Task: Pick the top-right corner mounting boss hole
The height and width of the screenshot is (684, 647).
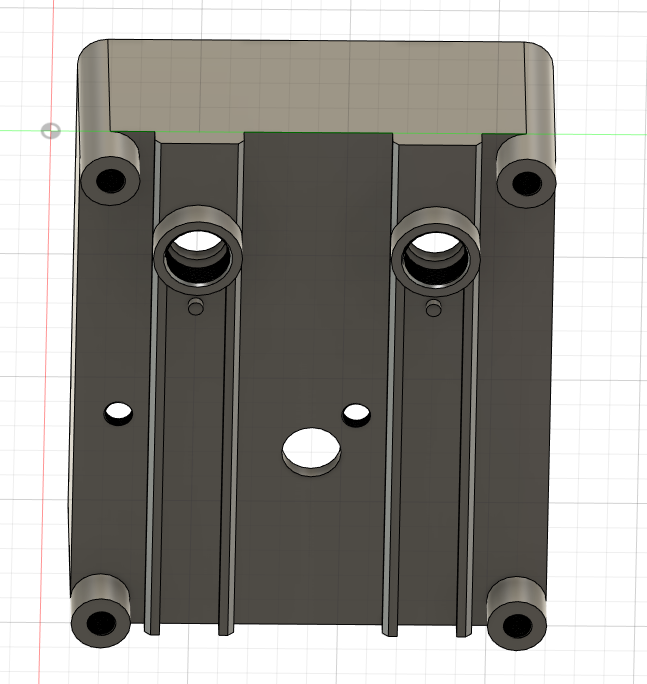Action: click(x=527, y=183)
